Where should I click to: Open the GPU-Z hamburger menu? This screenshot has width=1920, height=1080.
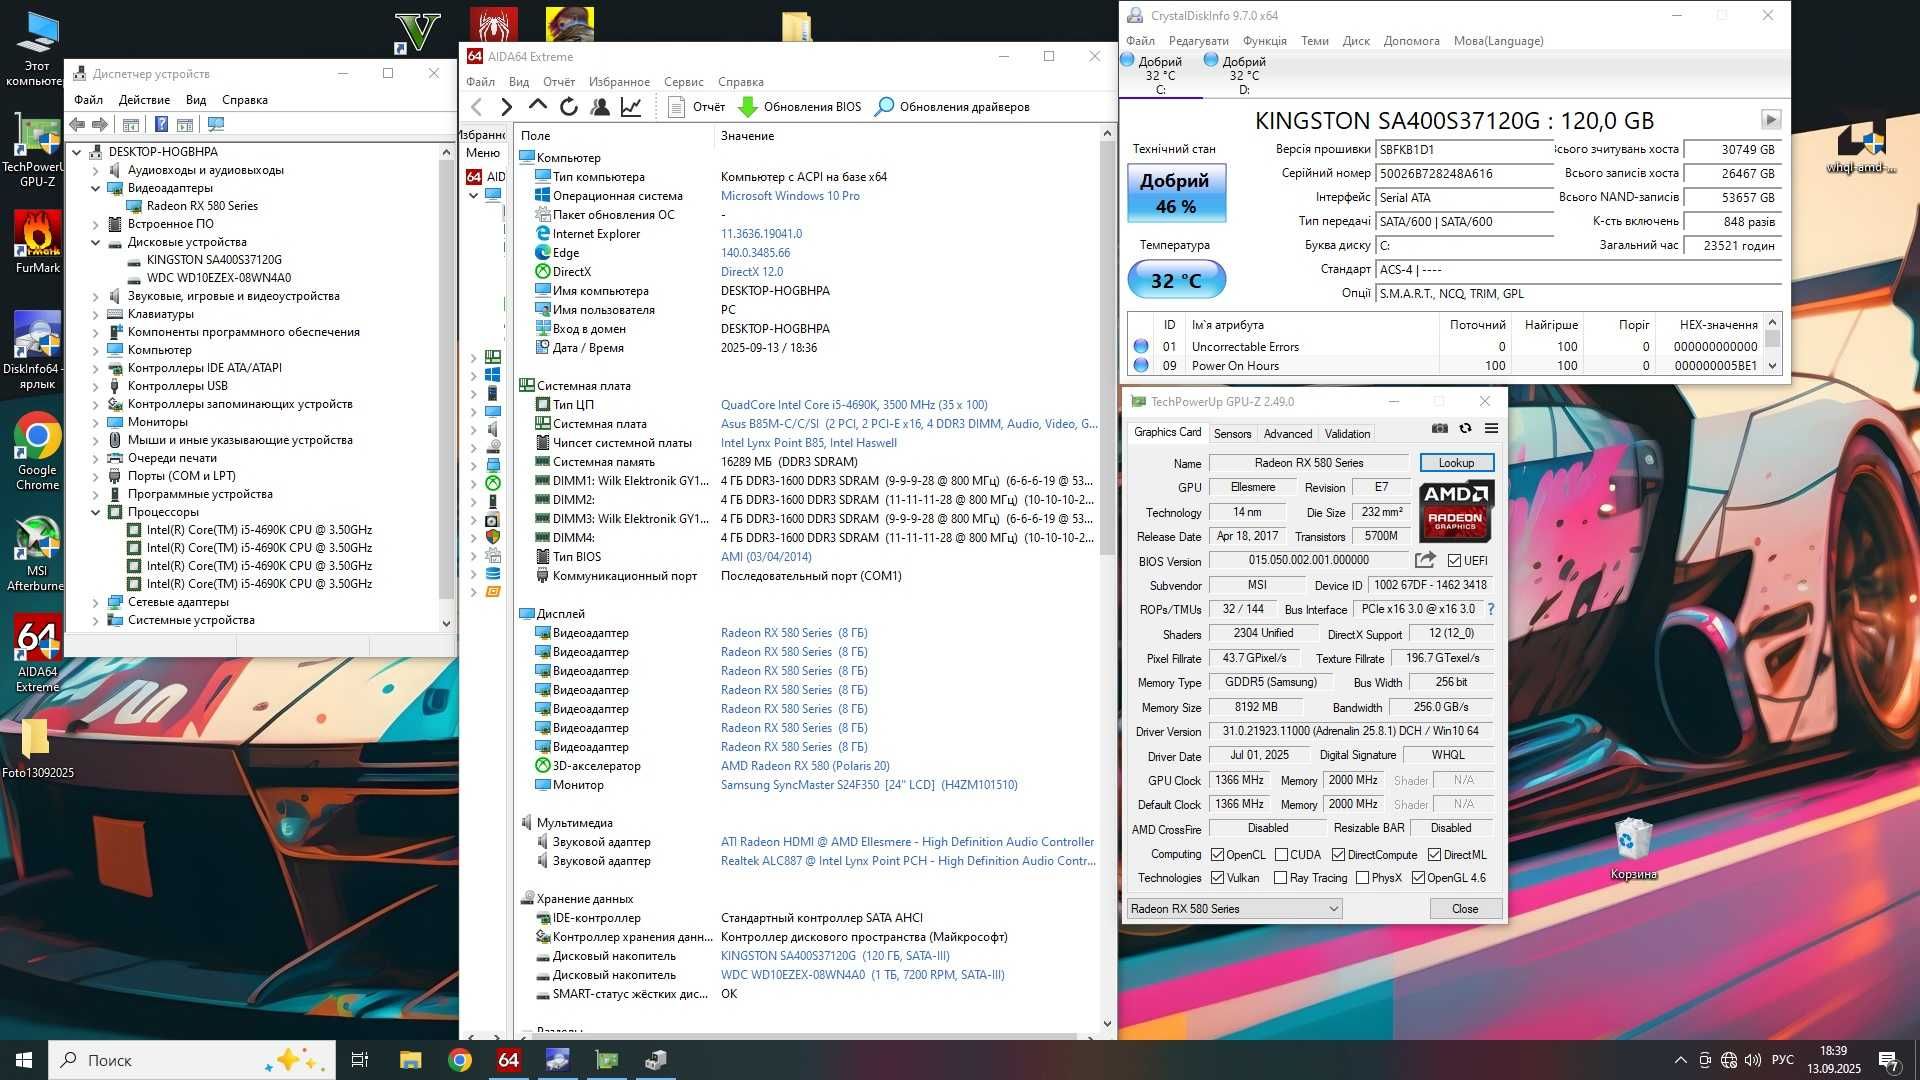(1491, 428)
